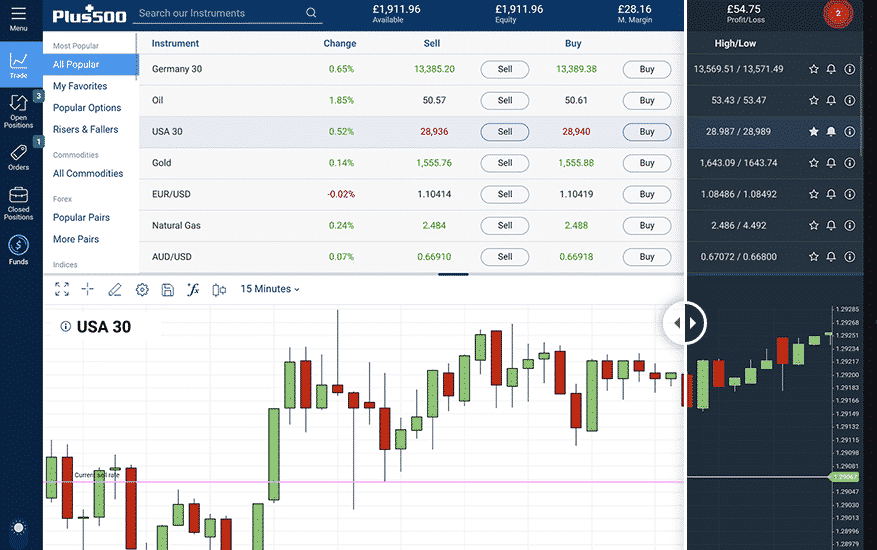The image size is (877, 550).
Task: Click the USA 30 chart info icon
Action: [x=65, y=326]
